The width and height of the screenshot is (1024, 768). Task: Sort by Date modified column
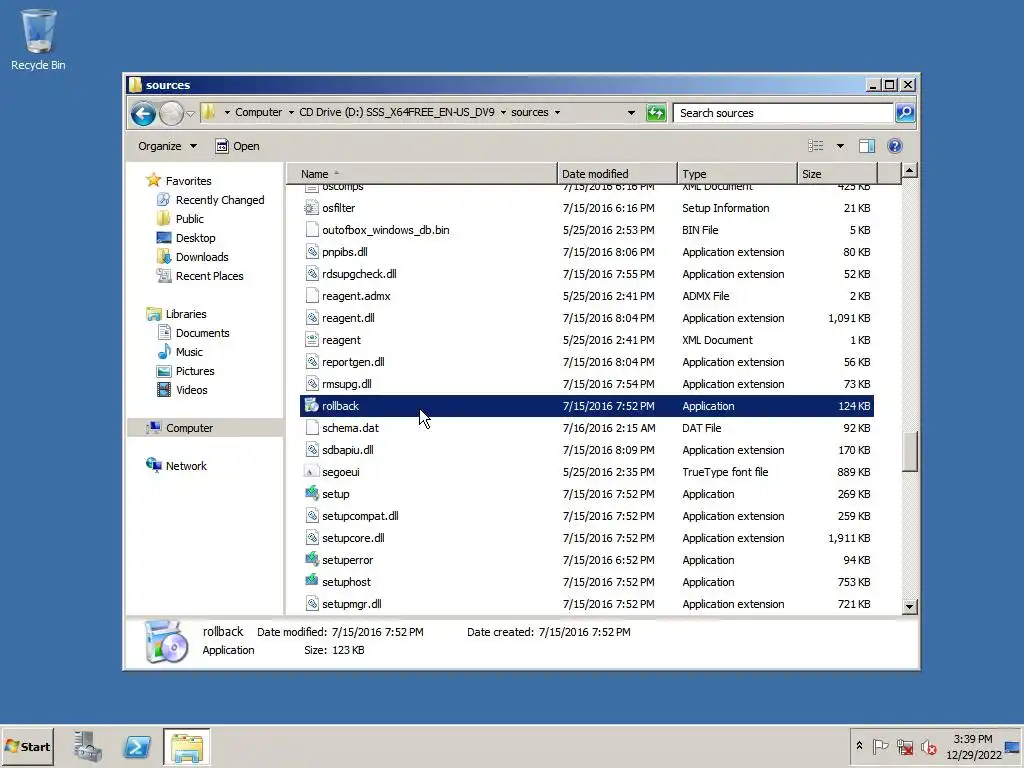click(617, 174)
